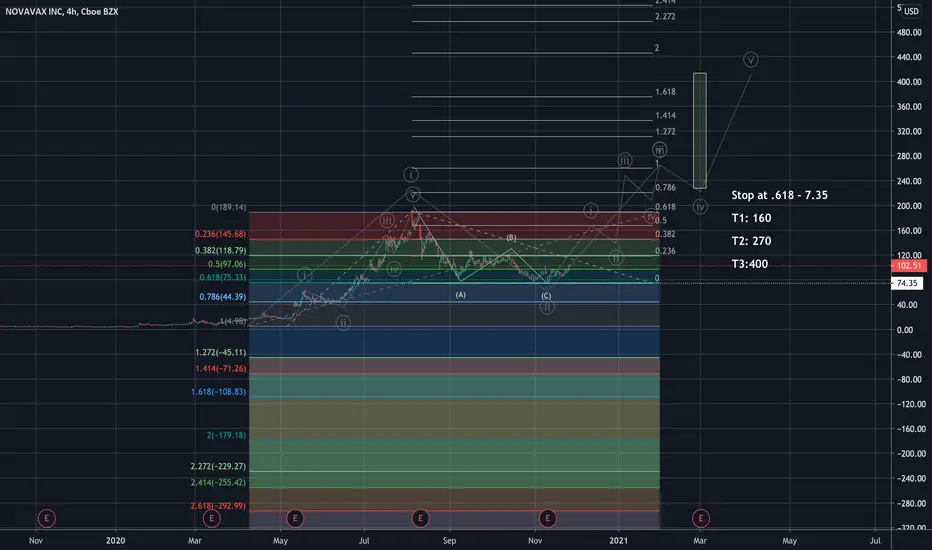
Task: Click the white 74.35 price line label
Action: 906,283
